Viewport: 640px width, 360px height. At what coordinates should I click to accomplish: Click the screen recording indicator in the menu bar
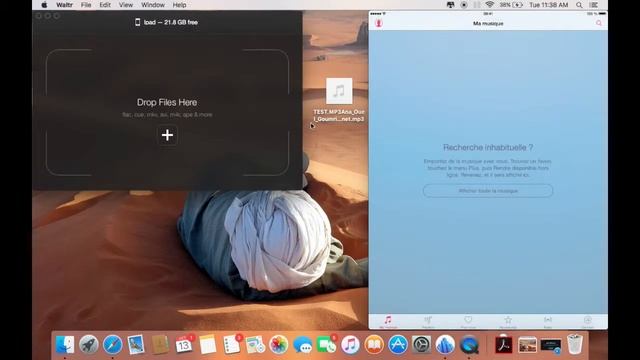click(464, 5)
